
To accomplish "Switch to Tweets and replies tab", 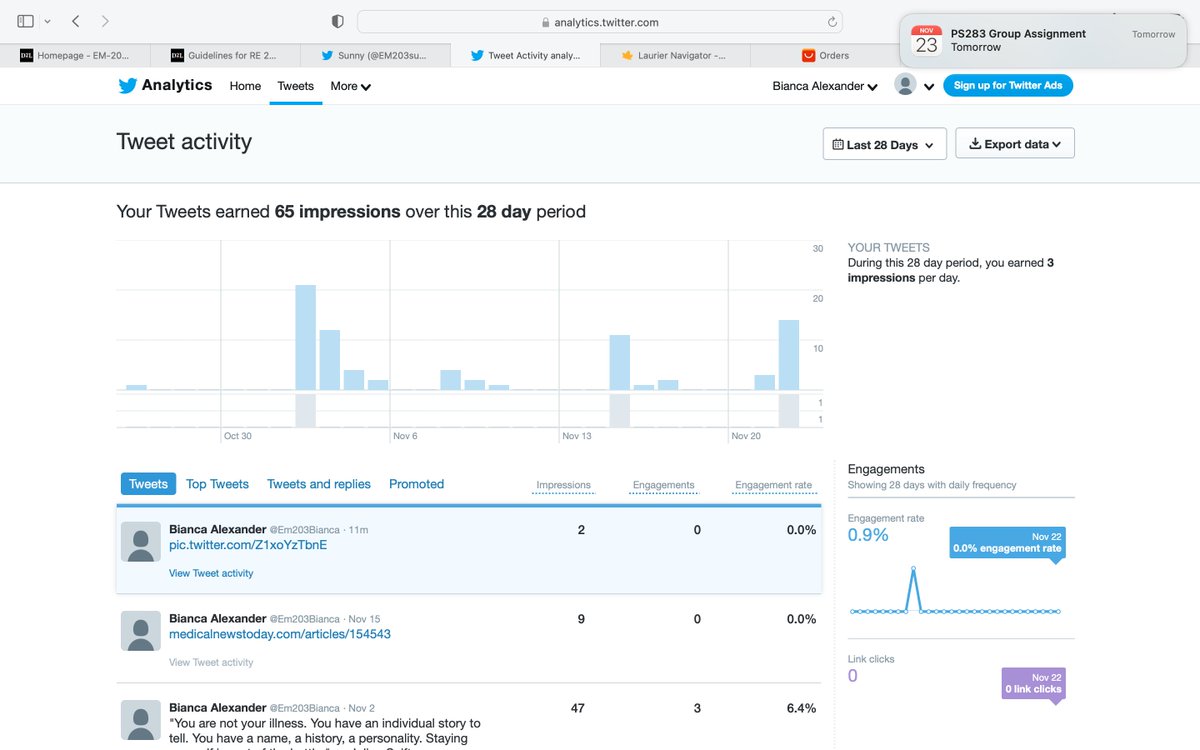I will [x=319, y=484].
